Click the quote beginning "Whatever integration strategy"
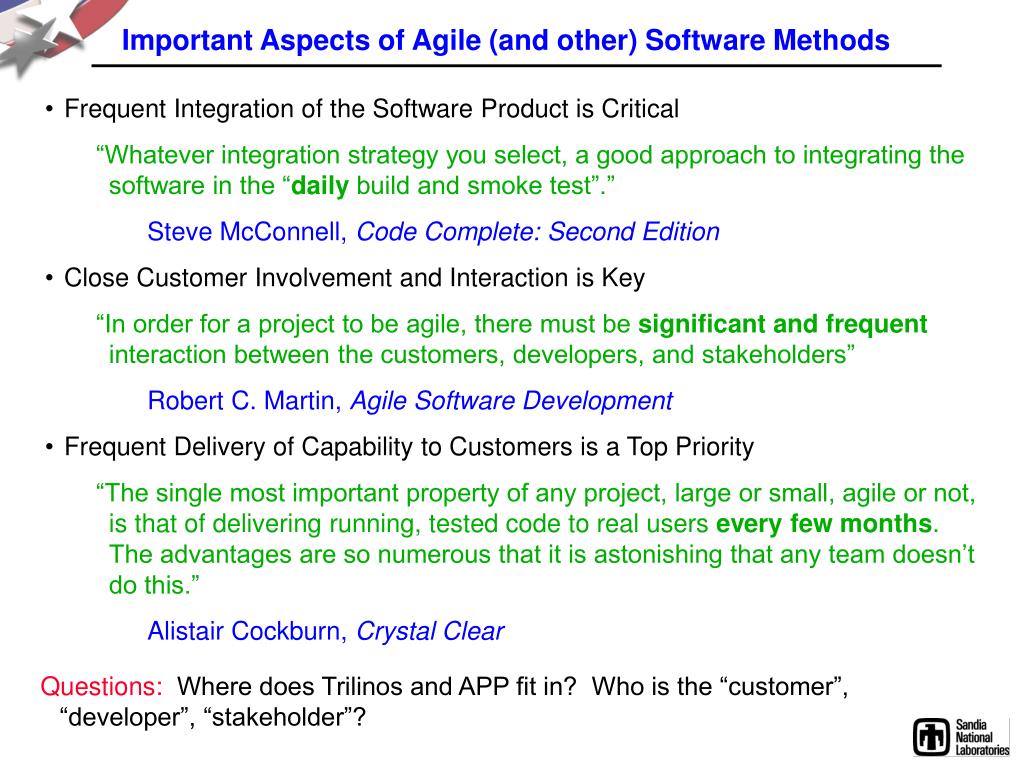The image size is (1024, 768). click(530, 170)
